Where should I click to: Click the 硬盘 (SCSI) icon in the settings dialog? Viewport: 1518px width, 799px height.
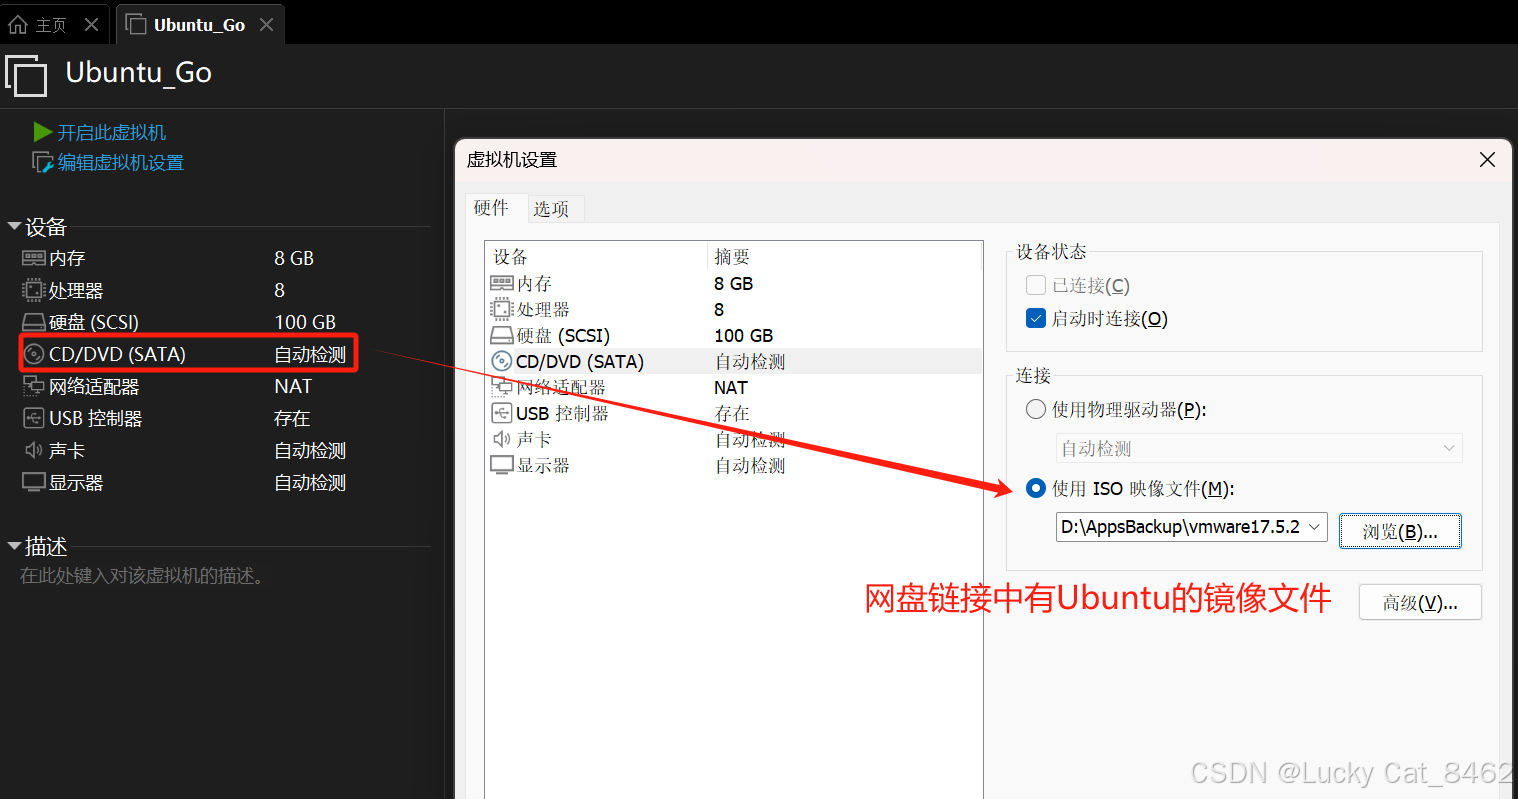(x=502, y=335)
